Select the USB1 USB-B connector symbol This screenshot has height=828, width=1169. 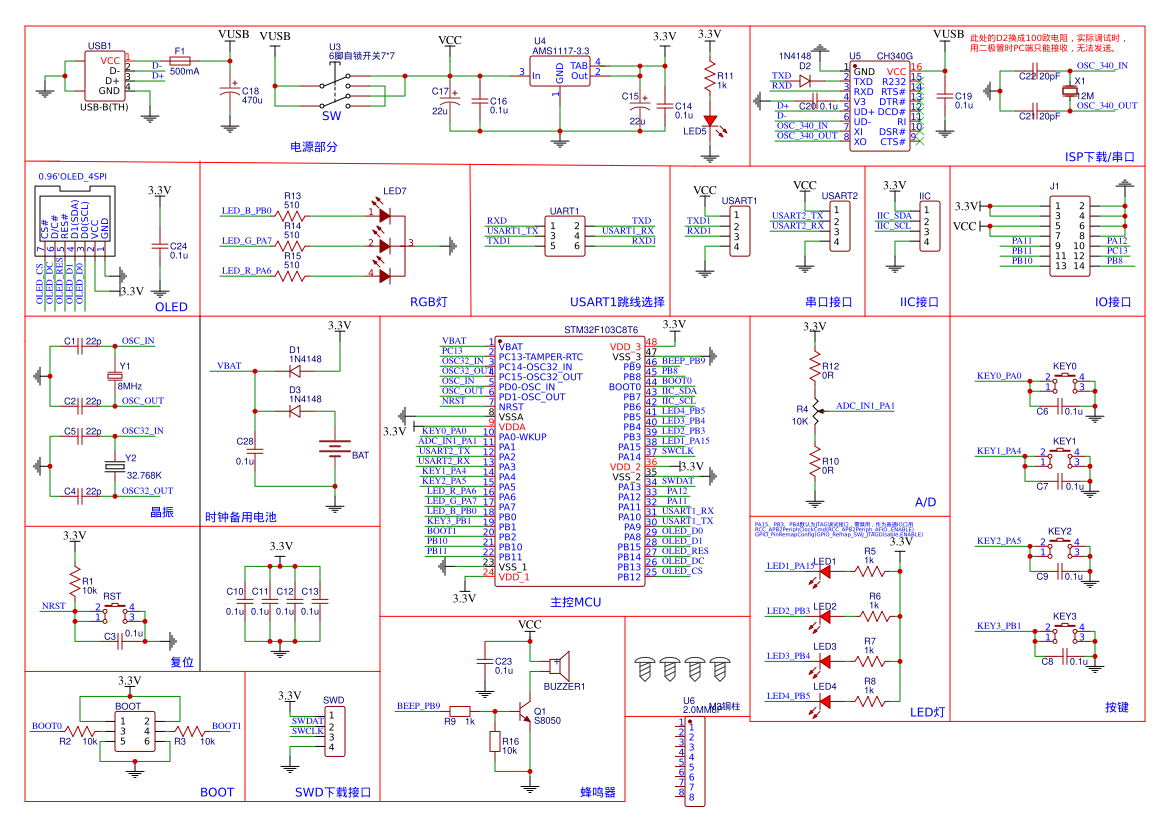point(105,77)
